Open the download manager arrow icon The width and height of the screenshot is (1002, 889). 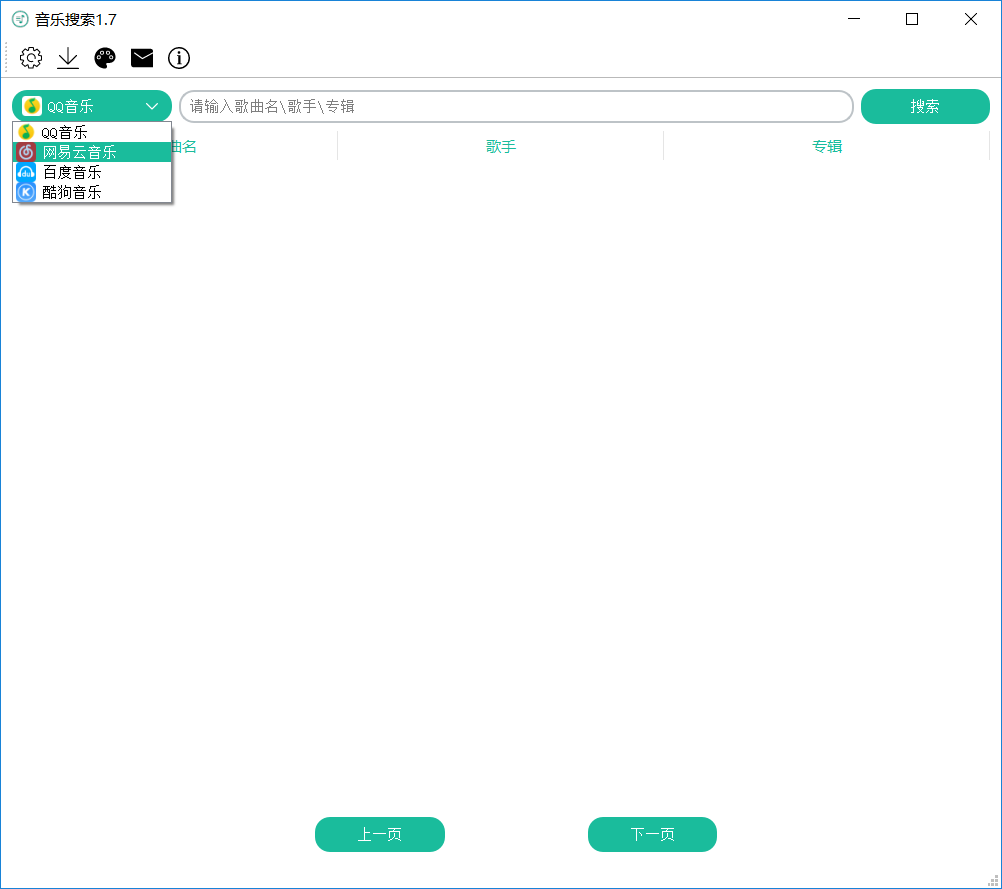(68, 58)
